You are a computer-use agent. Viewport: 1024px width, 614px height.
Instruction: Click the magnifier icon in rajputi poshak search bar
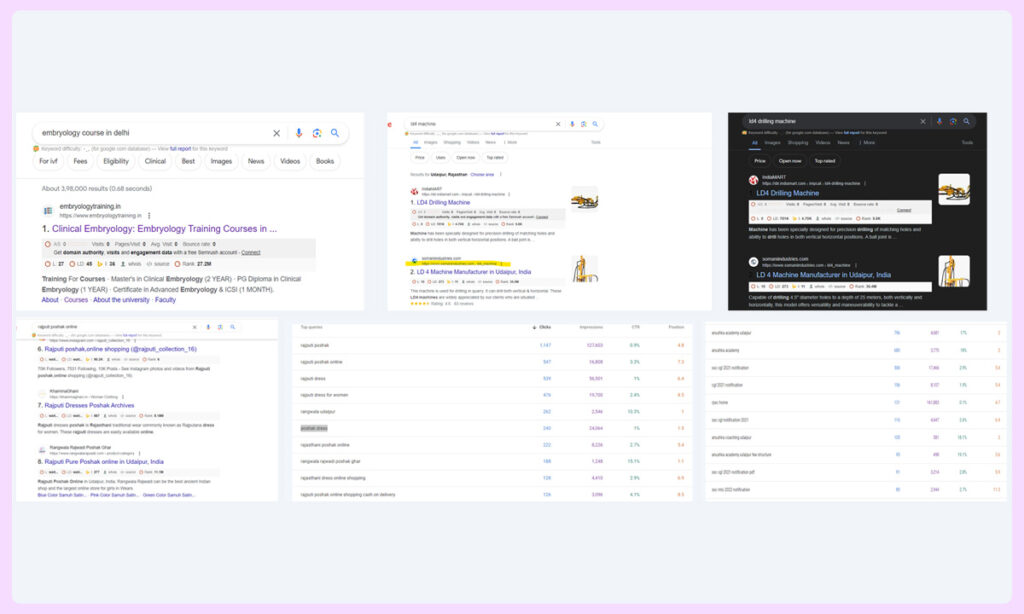232,327
